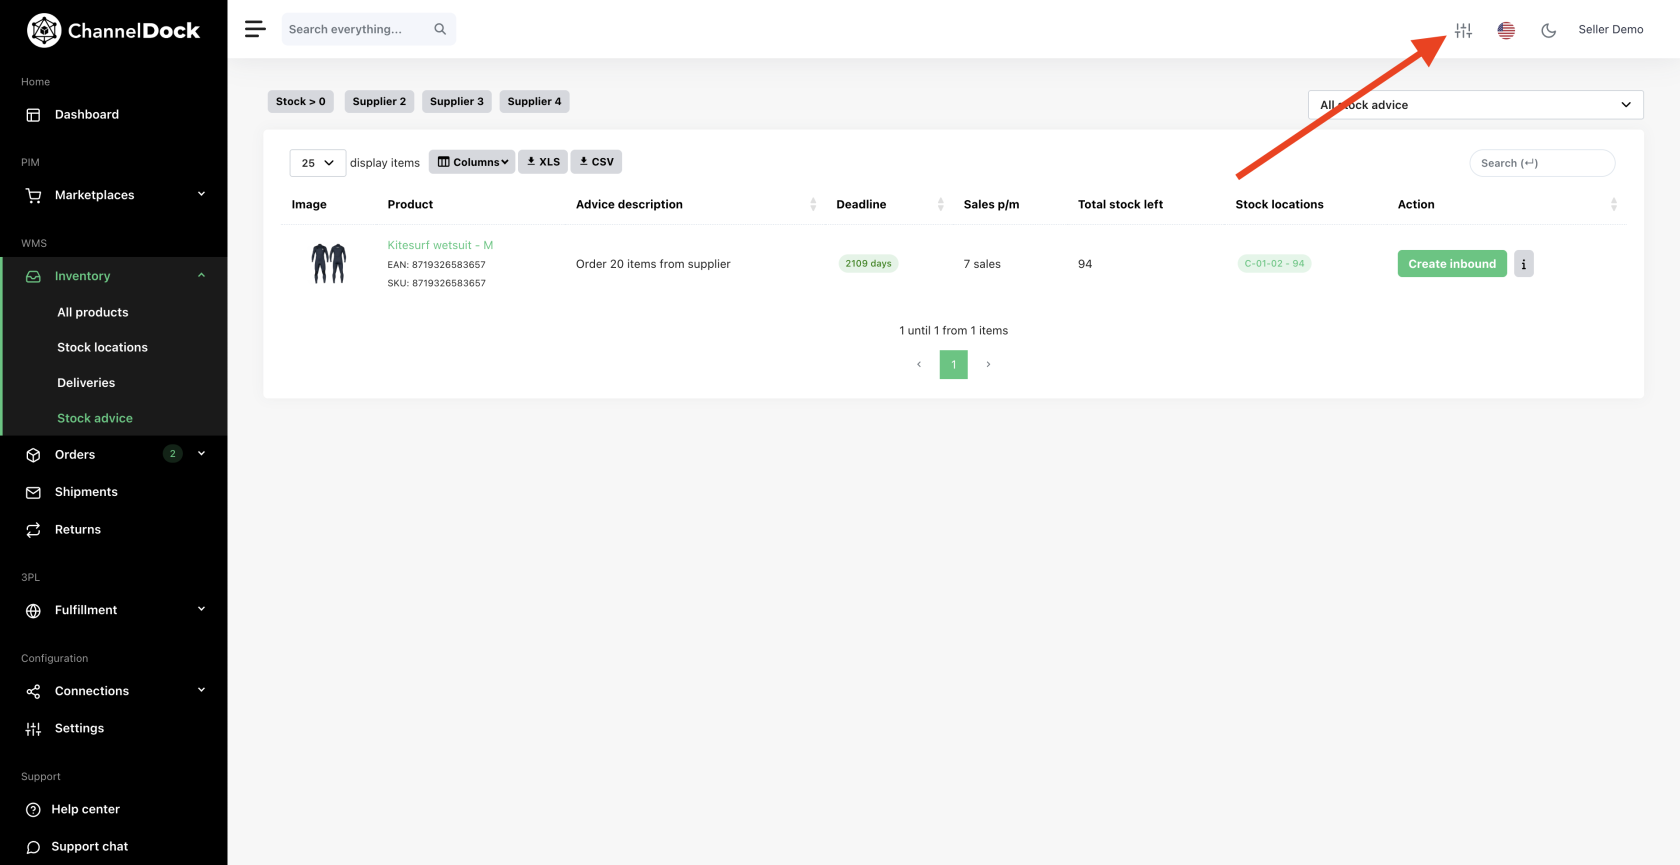Sort by Action column arrows
This screenshot has height=865, width=1680.
point(1613,204)
